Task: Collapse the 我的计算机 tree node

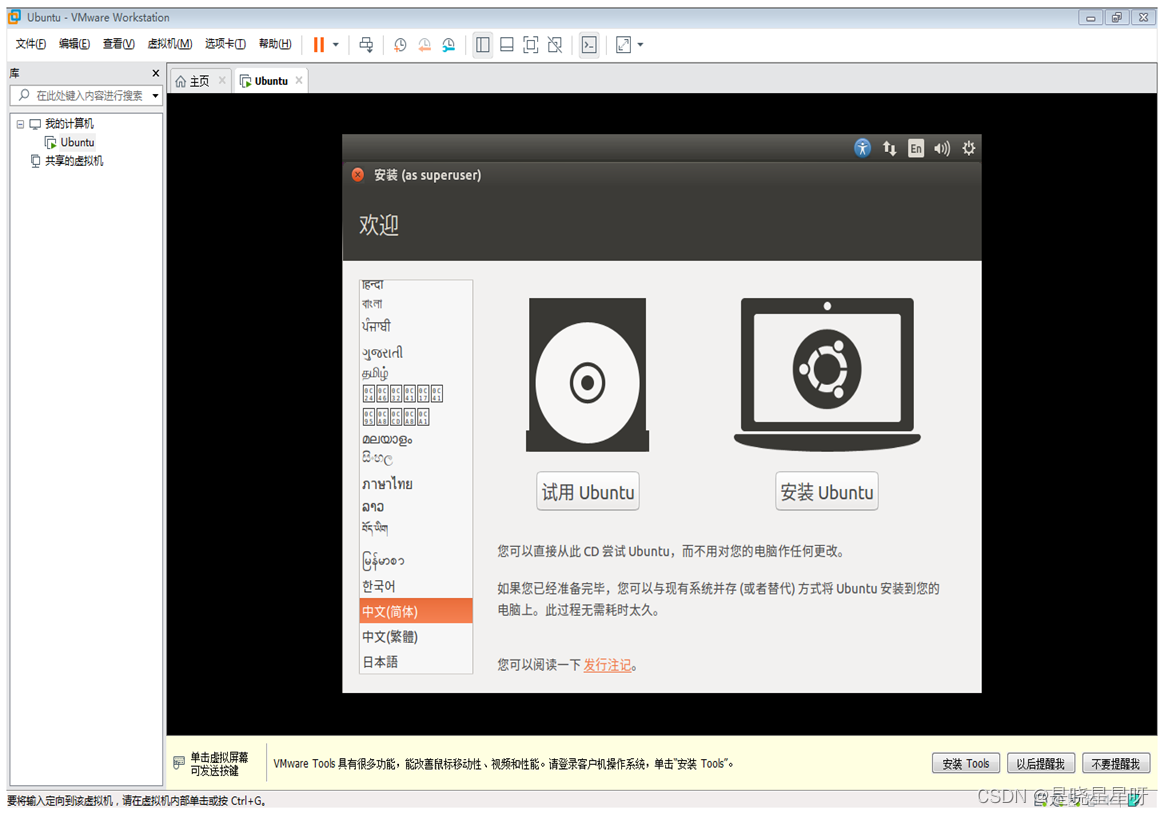Action: click(x=20, y=123)
